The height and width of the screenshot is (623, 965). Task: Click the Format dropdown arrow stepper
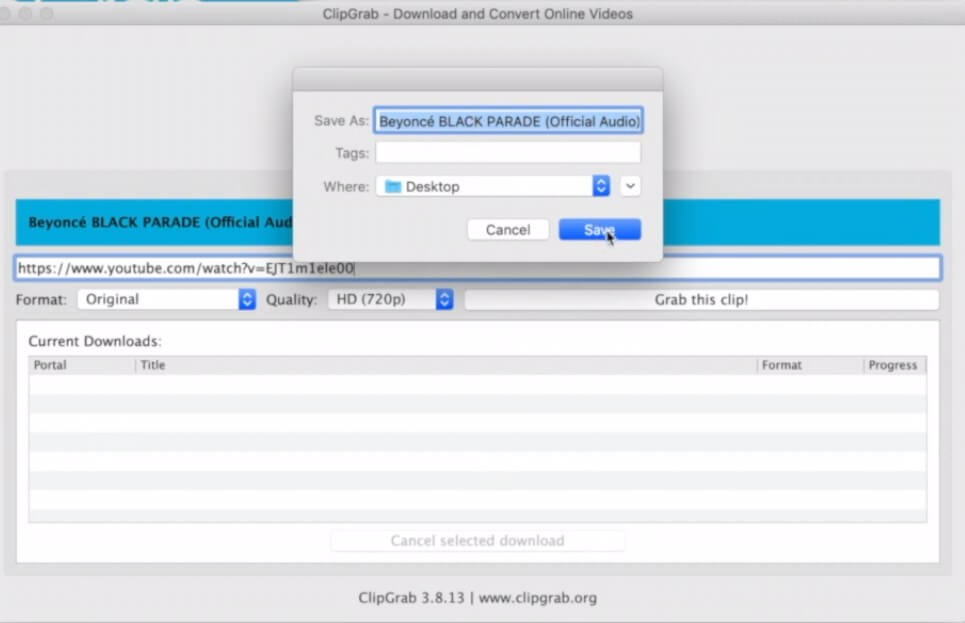[247, 299]
